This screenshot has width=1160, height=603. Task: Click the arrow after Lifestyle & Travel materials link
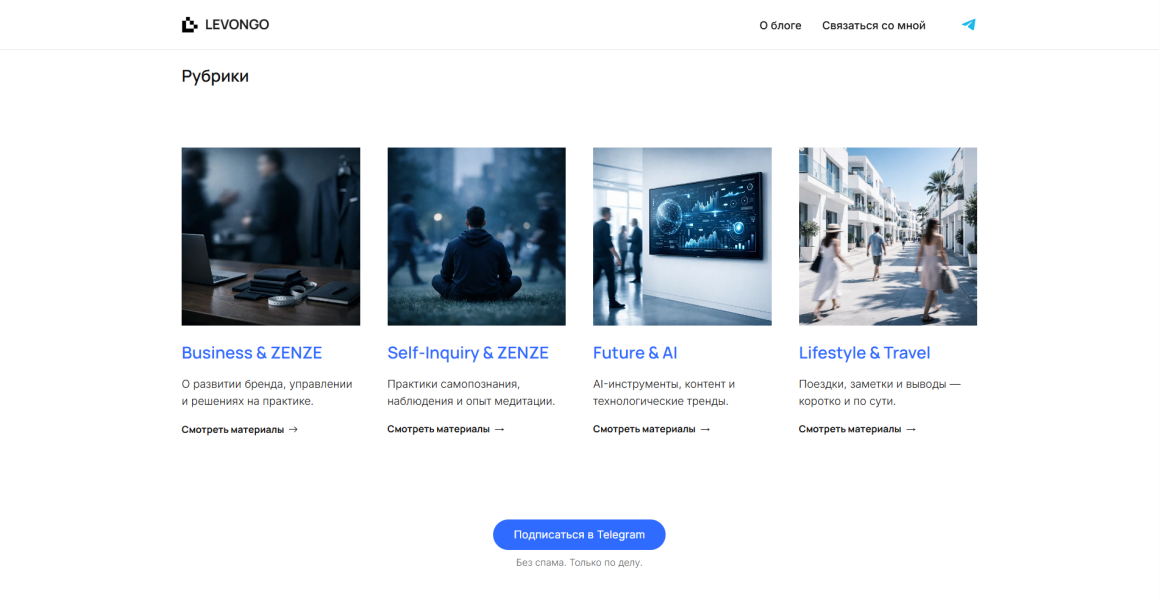[910, 429]
